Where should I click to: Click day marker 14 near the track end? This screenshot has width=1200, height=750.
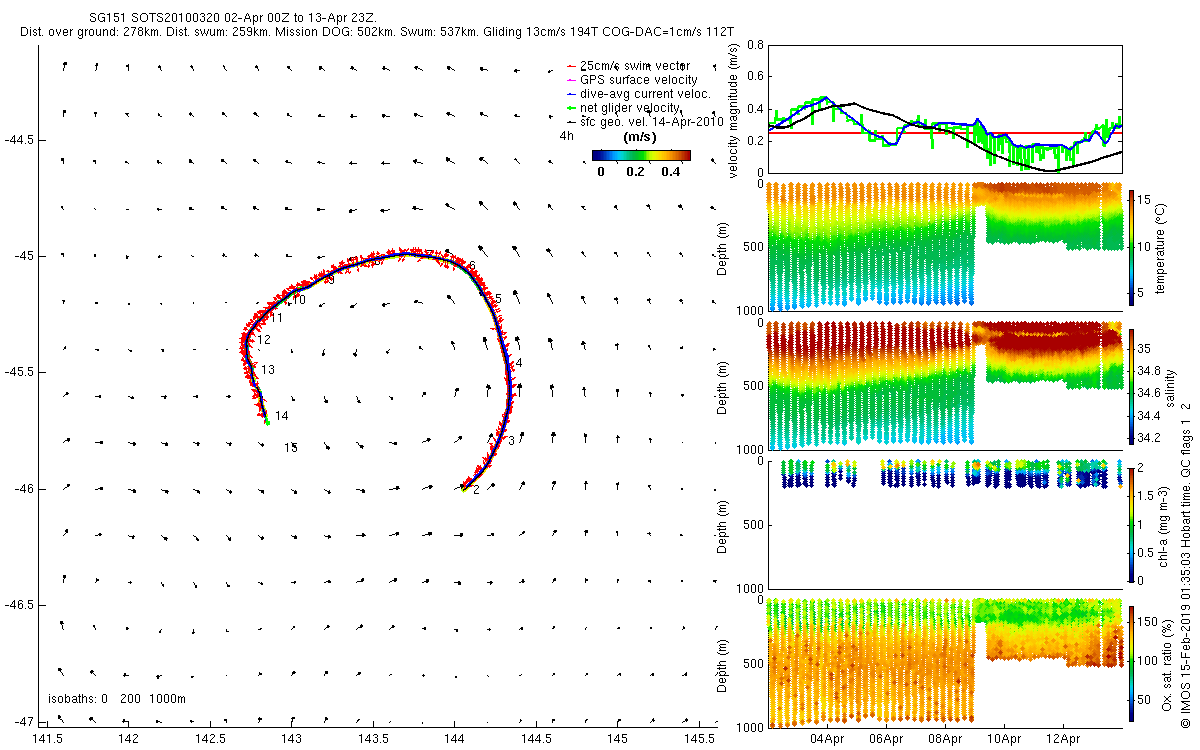click(282, 416)
